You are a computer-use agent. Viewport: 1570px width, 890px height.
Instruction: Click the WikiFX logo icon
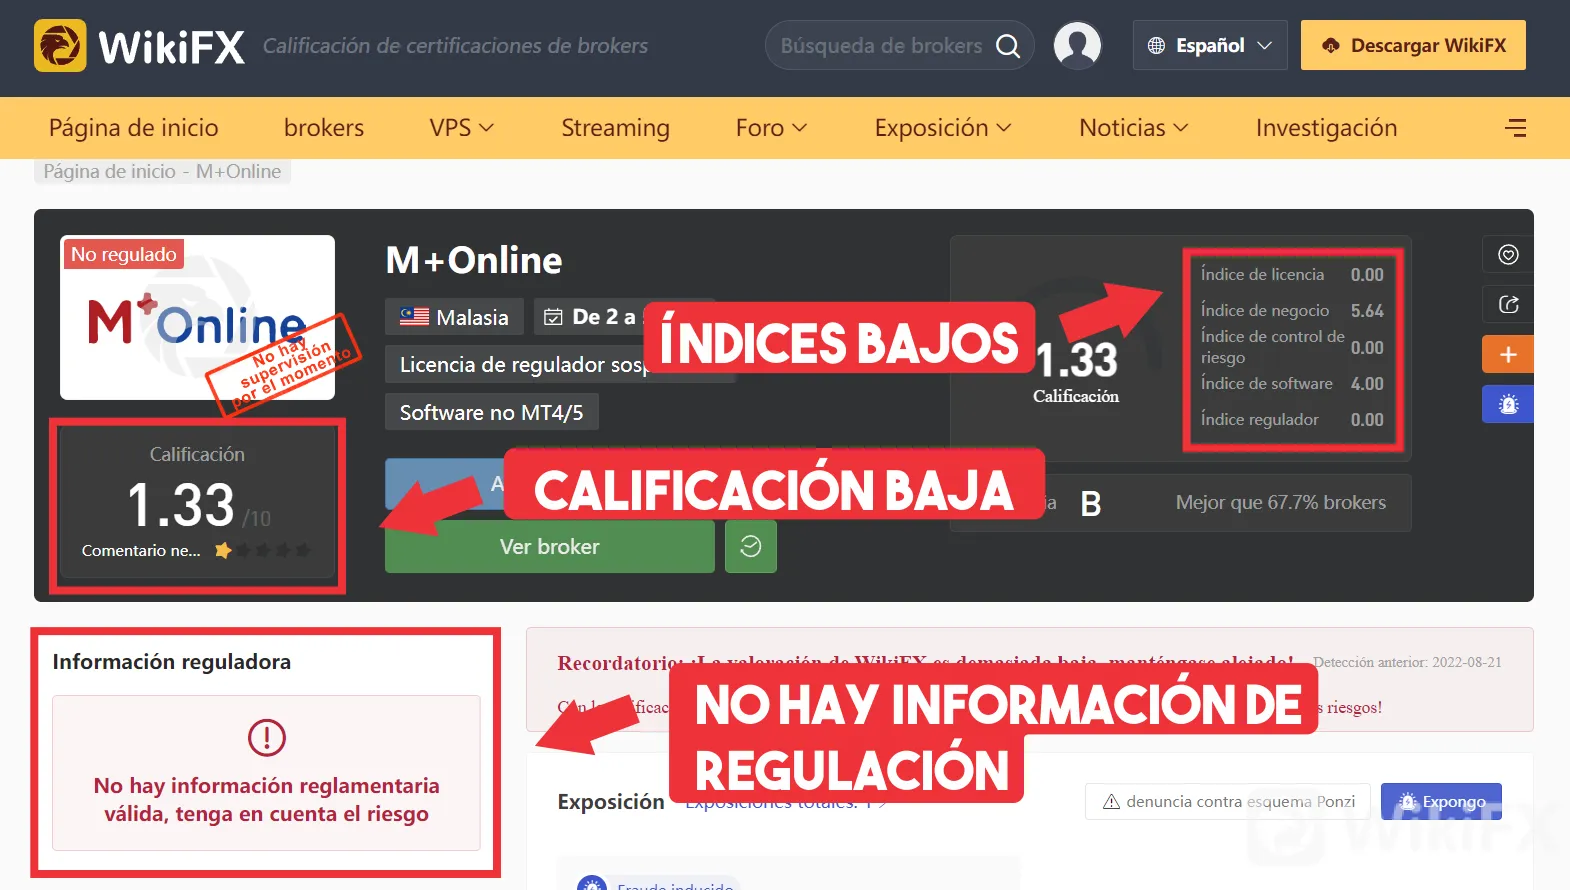pyautogui.click(x=60, y=46)
